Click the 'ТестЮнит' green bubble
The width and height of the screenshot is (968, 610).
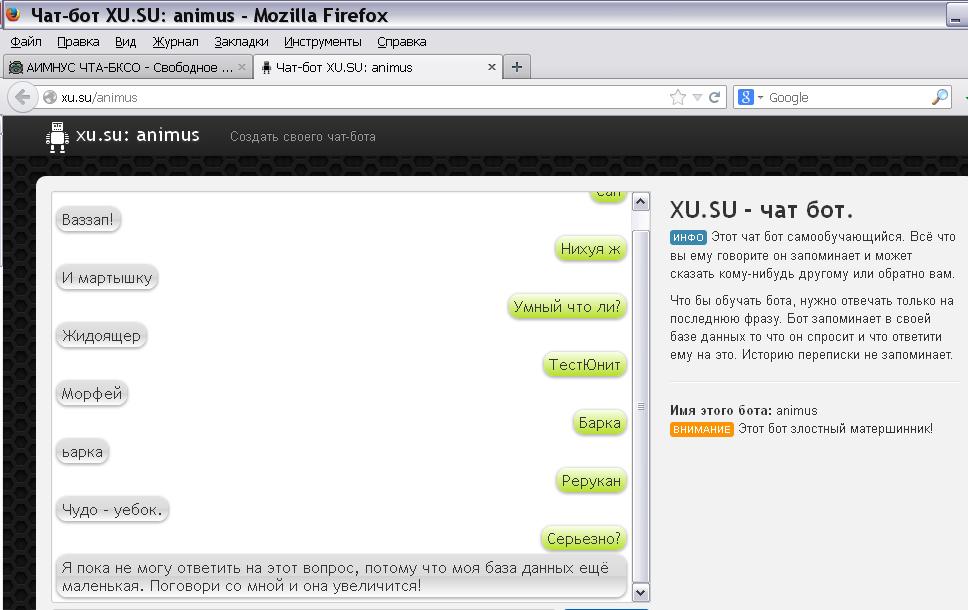coord(585,365)
